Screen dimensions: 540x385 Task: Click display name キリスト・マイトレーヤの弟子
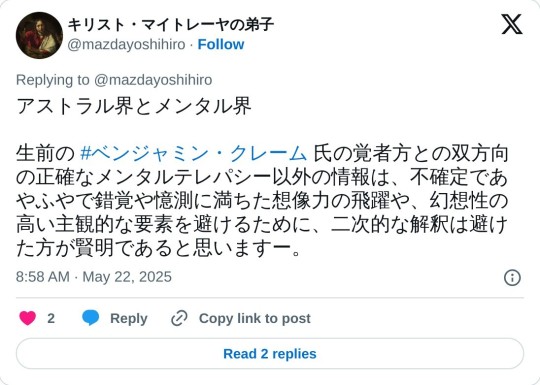click(x=171, y=24)
